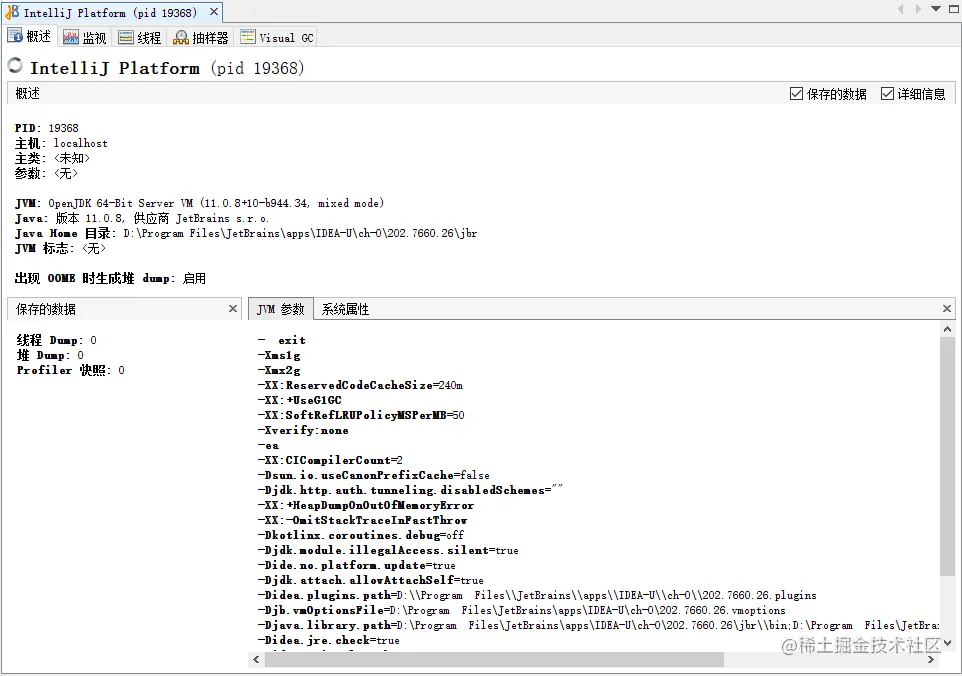Click the 堆 Dump: 0 entry
Viewport: 962px width, 676px height.
[50, 355]
